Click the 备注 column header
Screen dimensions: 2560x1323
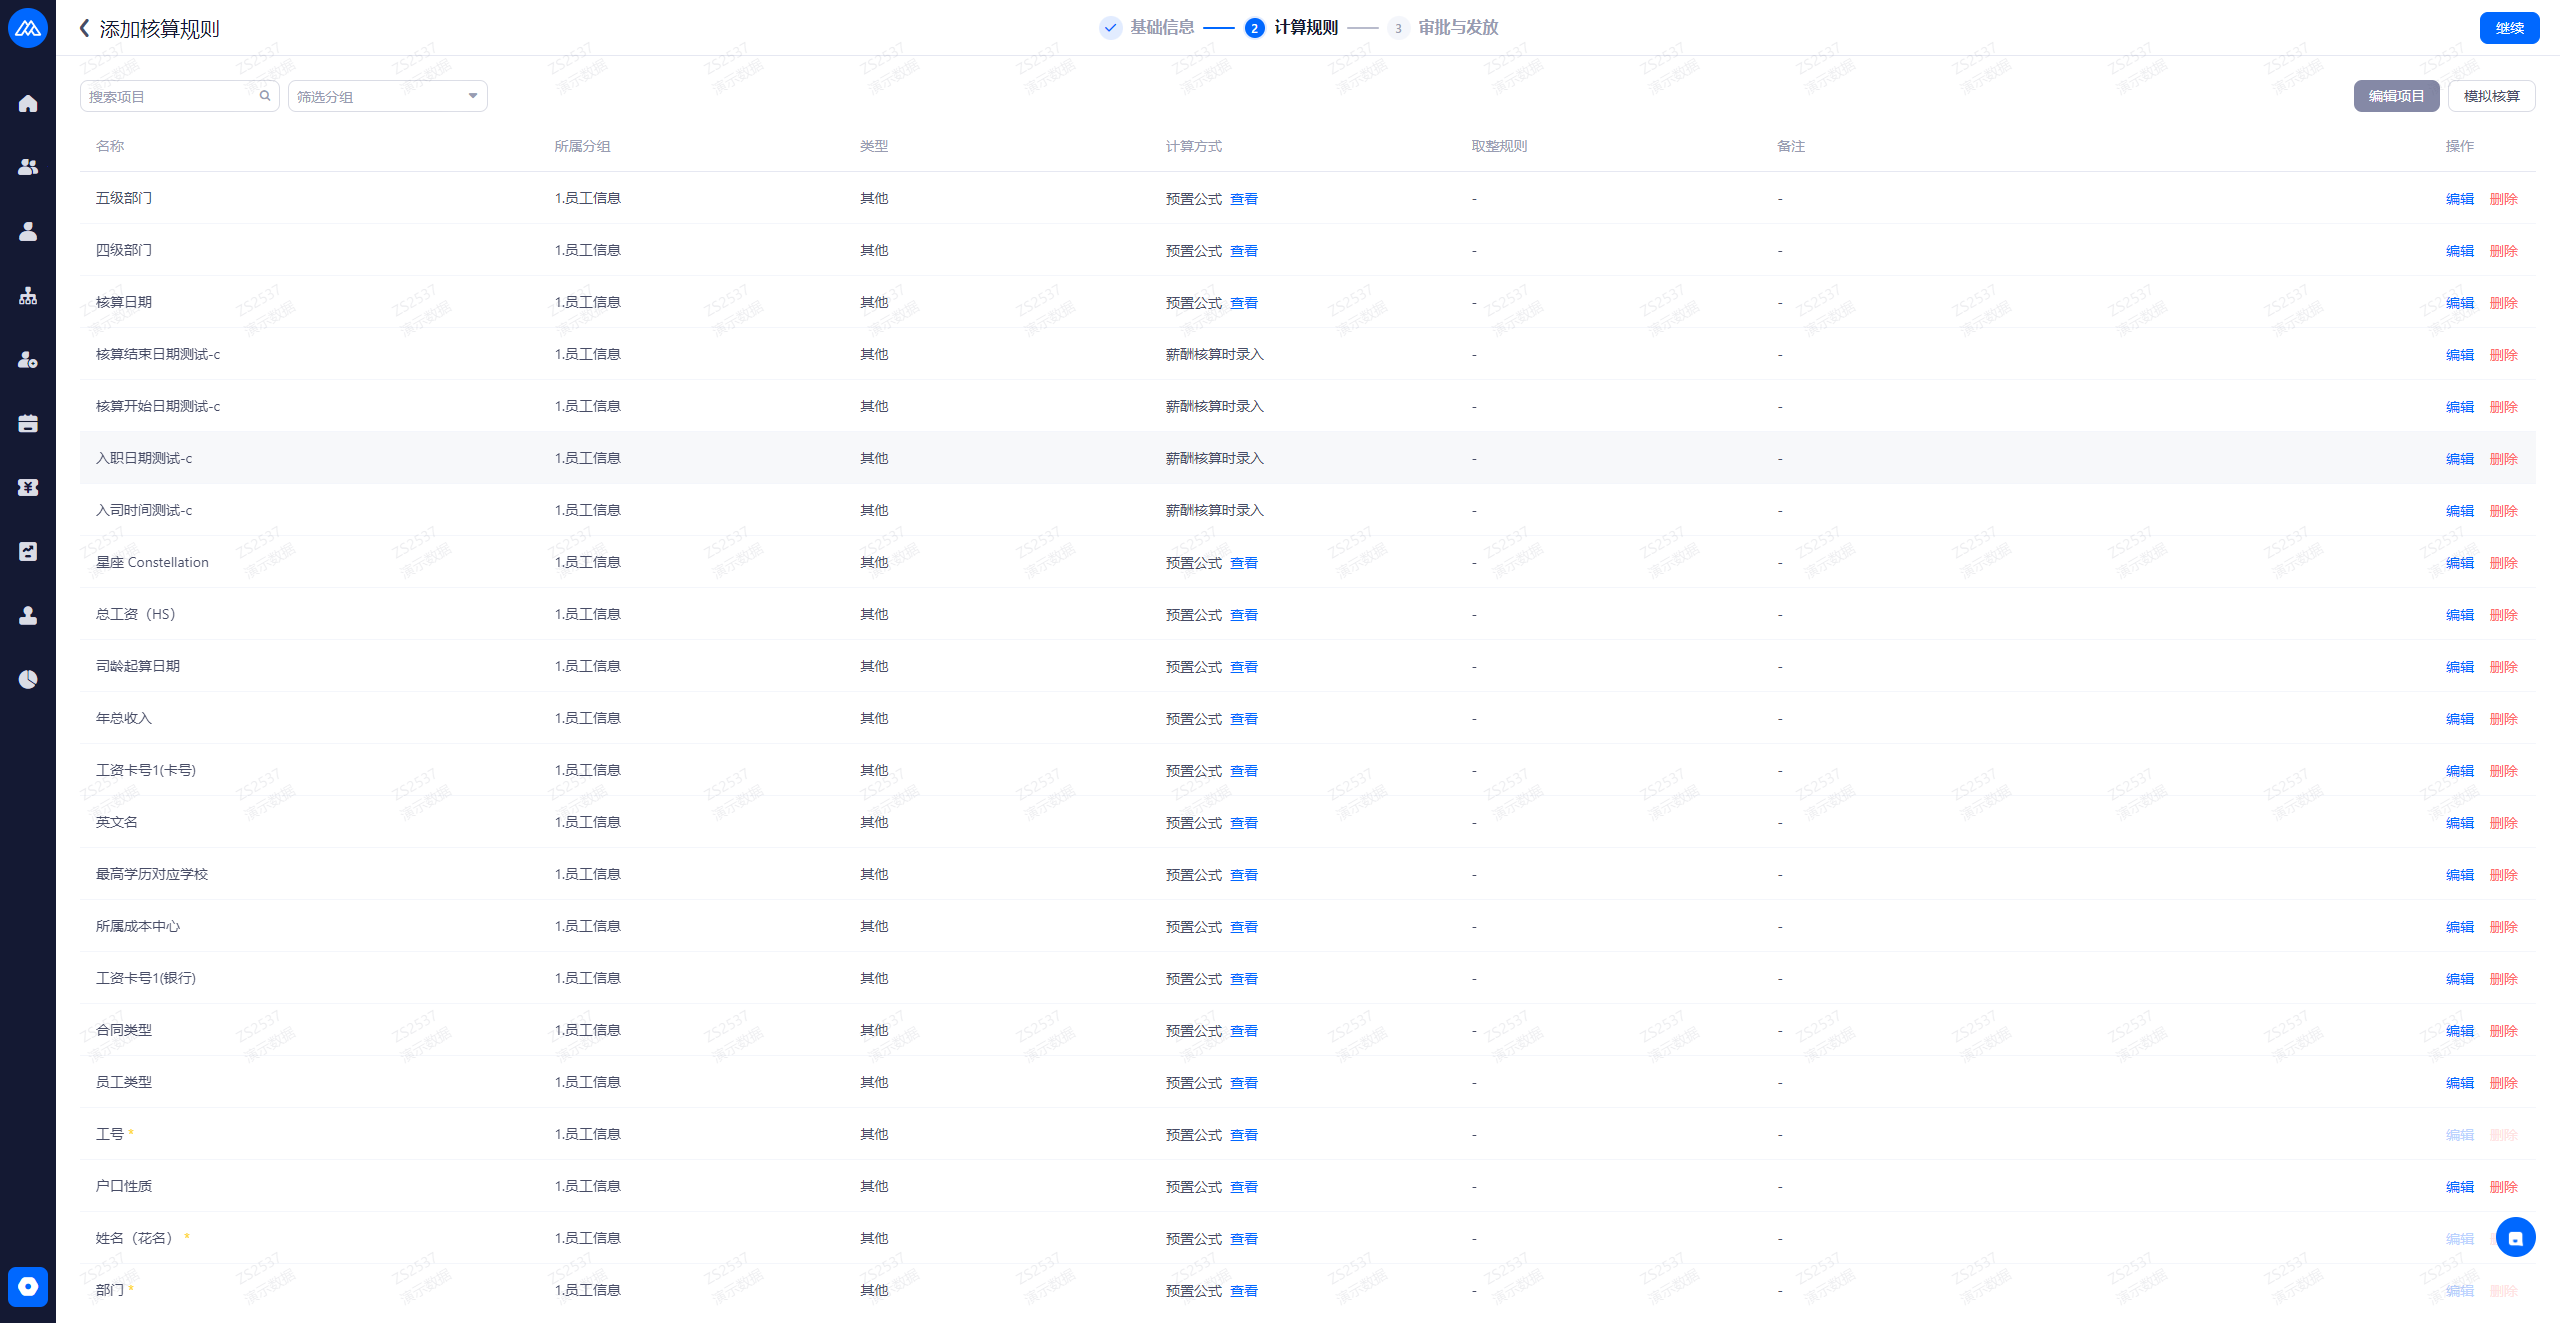(1790, 146)
